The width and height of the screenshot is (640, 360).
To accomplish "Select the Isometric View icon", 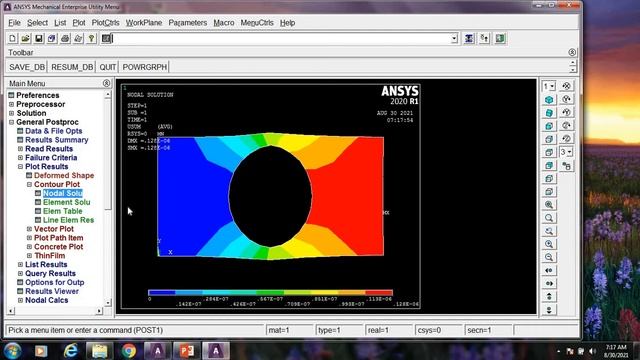I will pos(549,100).
